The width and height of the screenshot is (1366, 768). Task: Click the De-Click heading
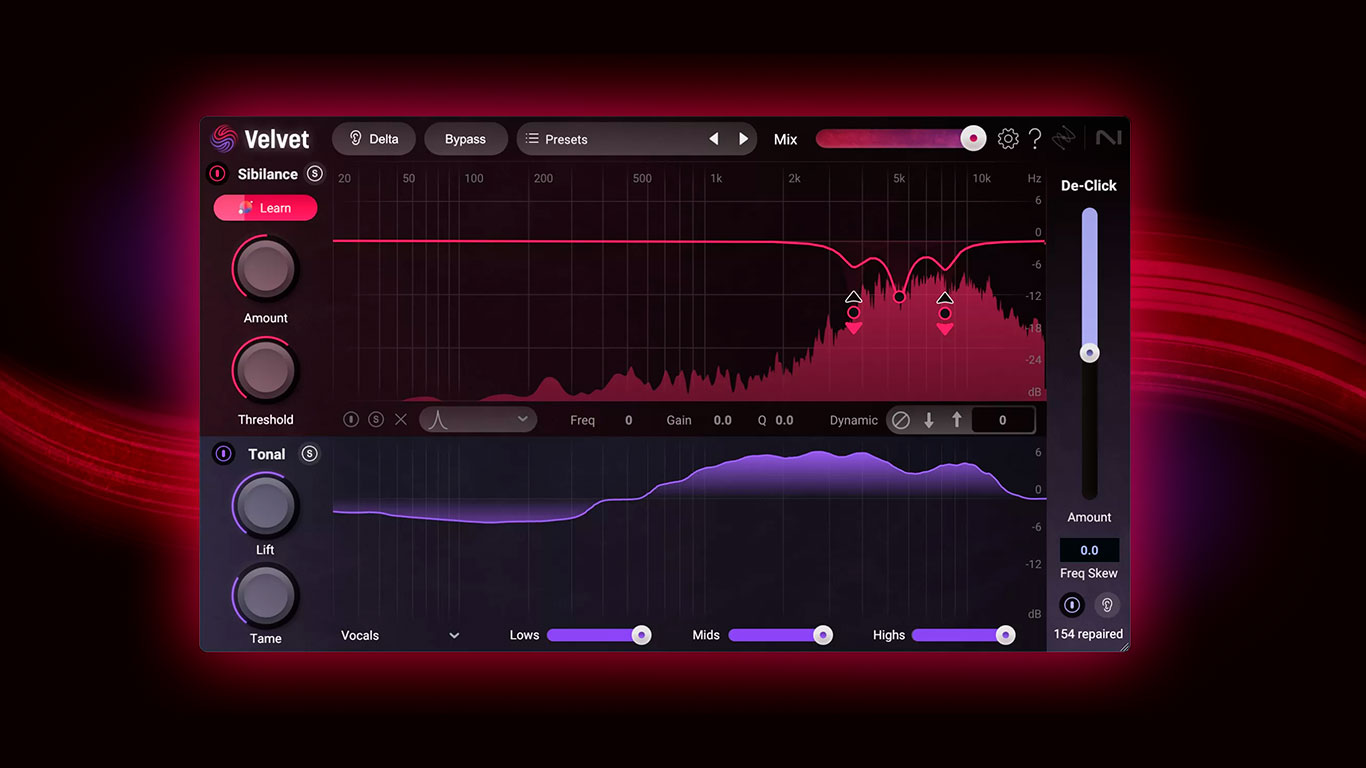click(1089, 185)
